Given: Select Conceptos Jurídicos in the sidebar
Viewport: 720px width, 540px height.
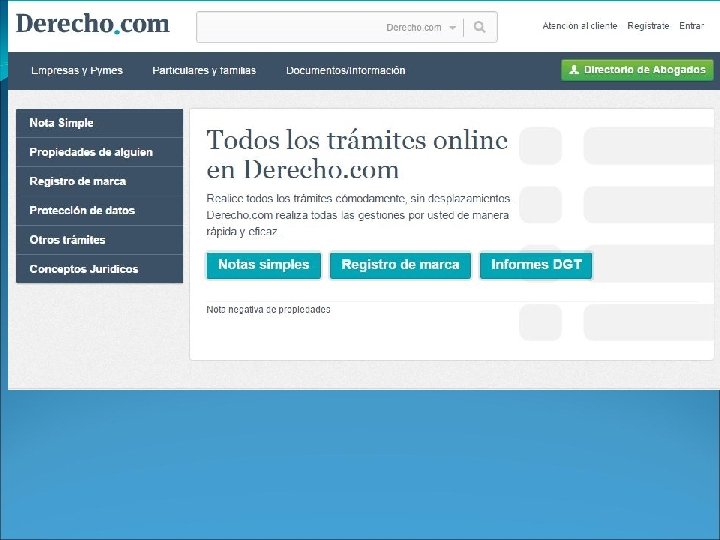Looking at the screenshot, I should coord(99,269).
